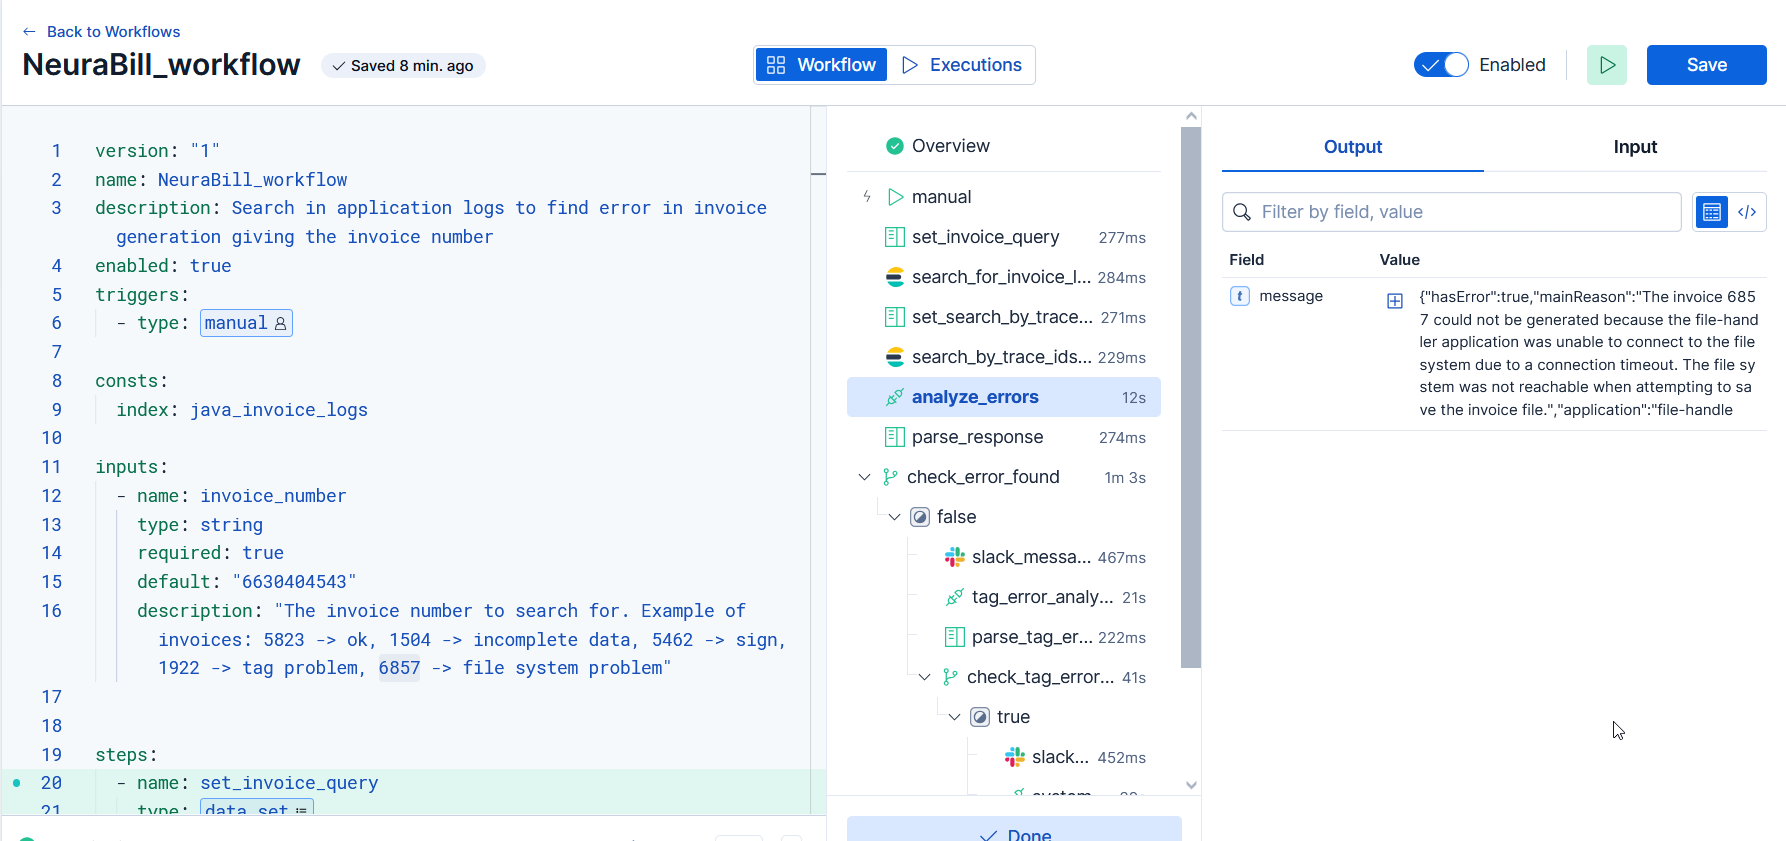Click the parse_response data set icon
This screenshot has width=1786, height=841.
coord(895,437)
